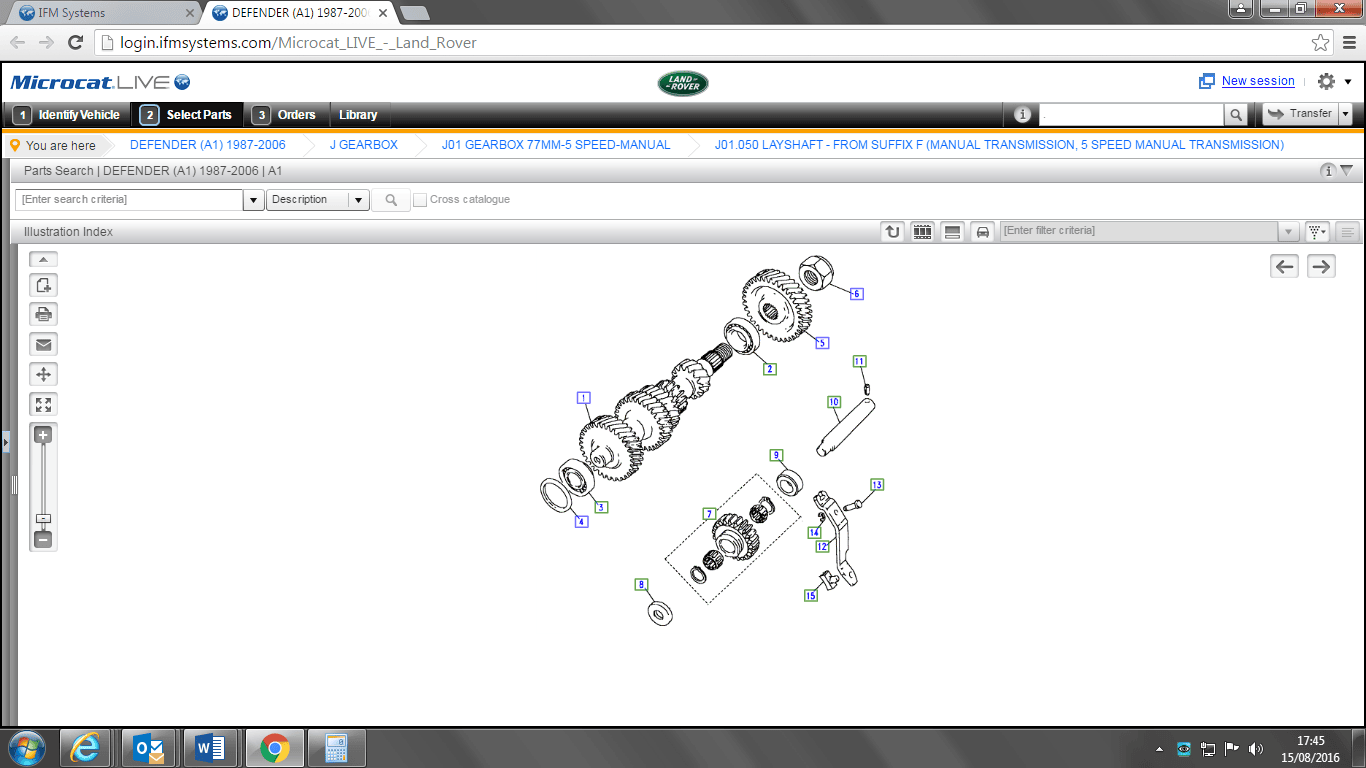Select callout 6 next to the nut
Screen dimensions: 1366x768
[856, 294]
